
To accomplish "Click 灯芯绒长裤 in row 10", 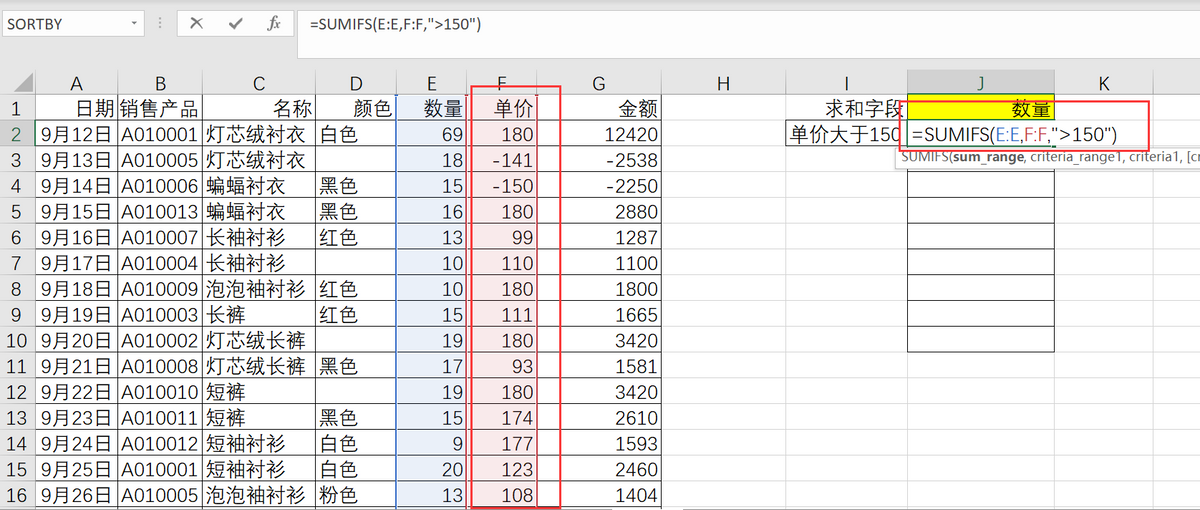I will (259, 340).
